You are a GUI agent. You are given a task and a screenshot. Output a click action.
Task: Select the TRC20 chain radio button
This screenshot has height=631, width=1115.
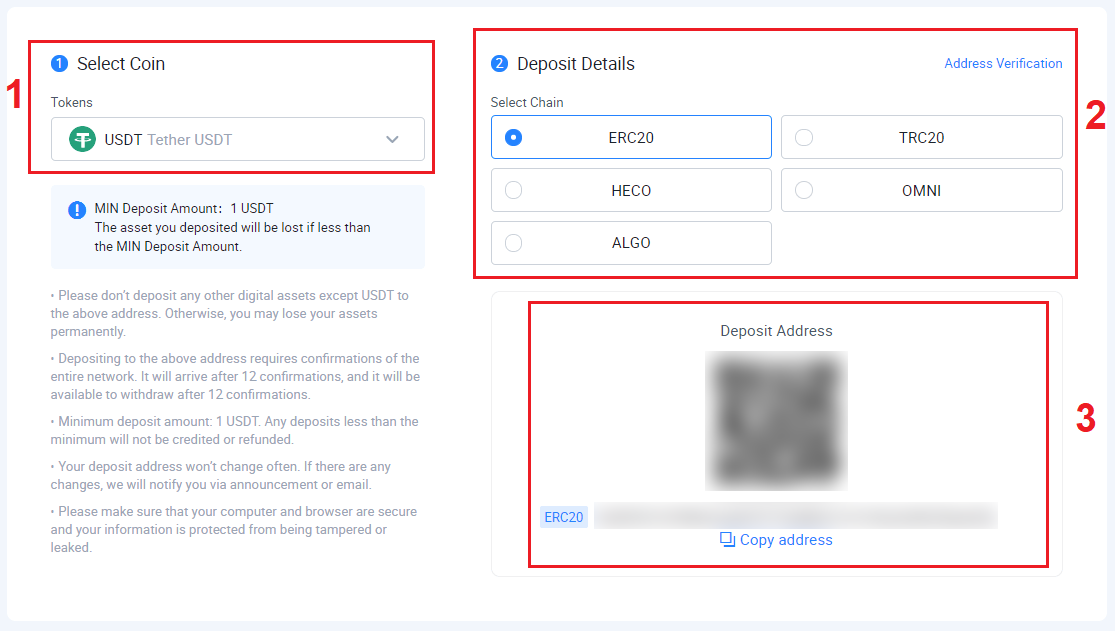coord(804,137)
